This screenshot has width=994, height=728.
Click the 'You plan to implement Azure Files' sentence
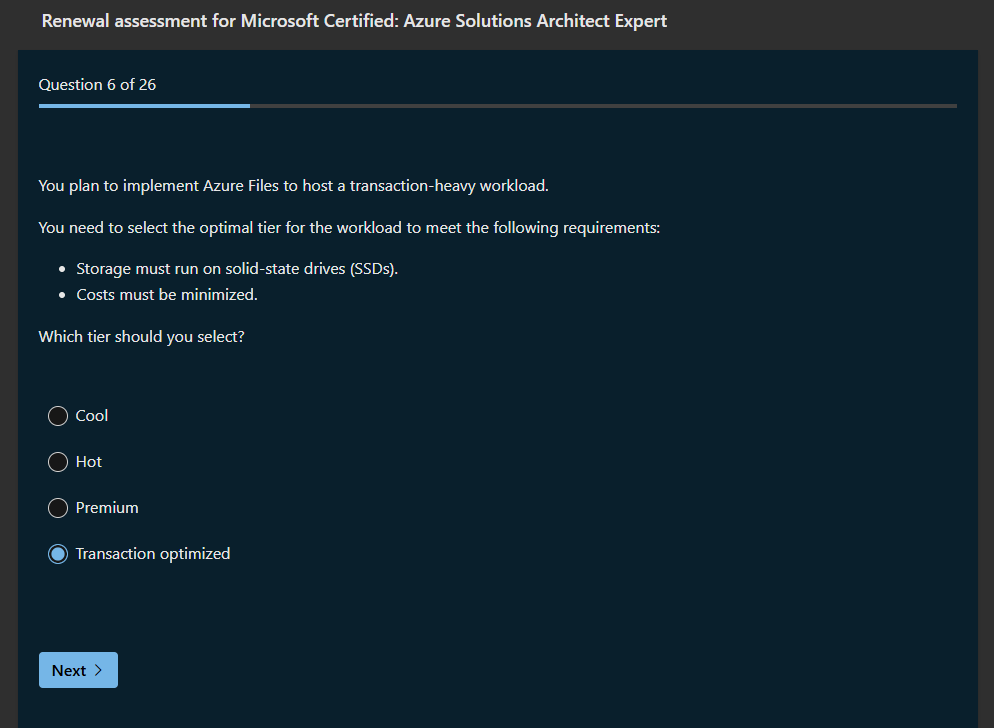click(293, 186)
